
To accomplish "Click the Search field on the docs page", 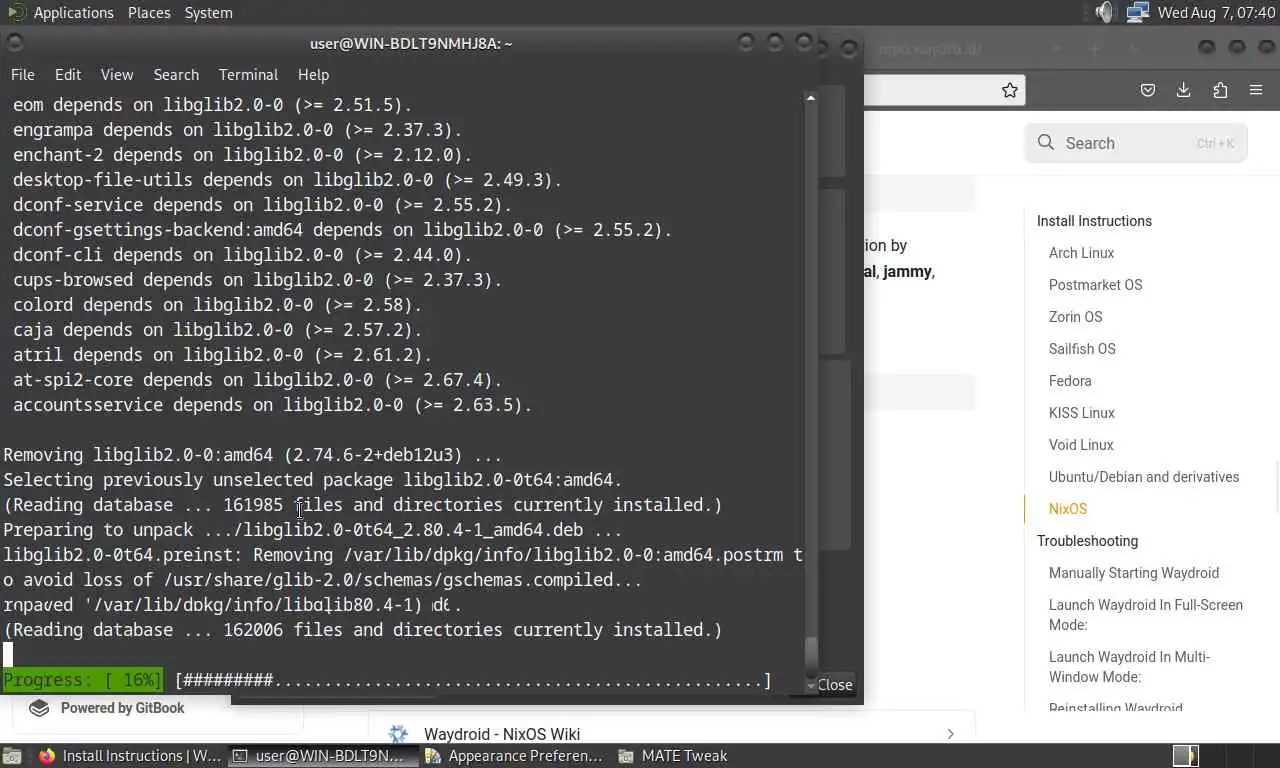I will tap(1136, 143).
